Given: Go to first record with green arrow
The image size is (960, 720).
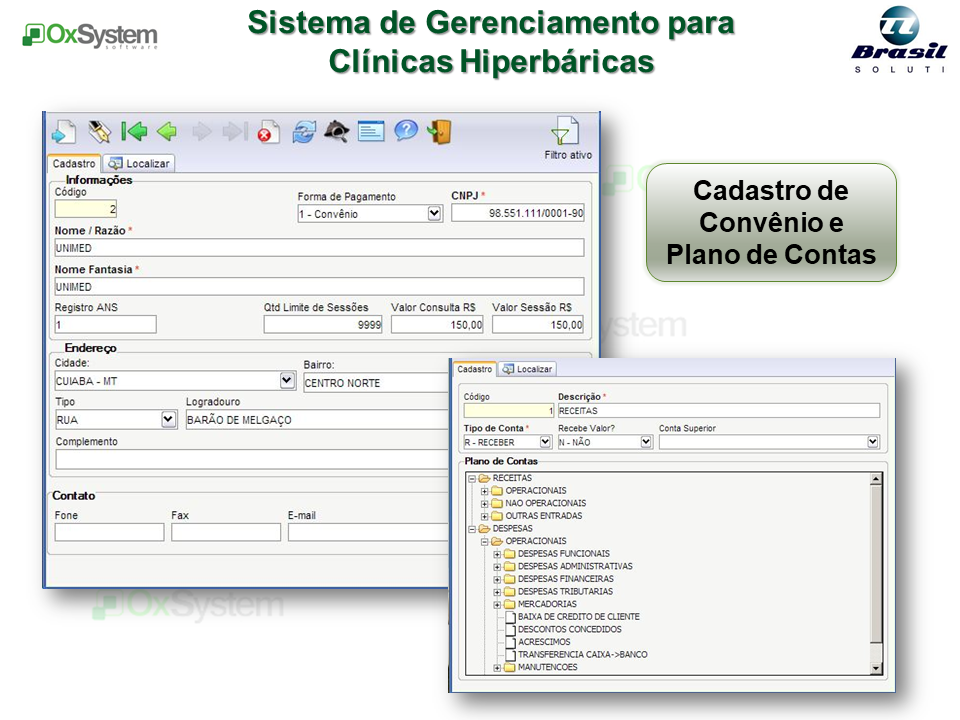Looking at the screenshot, I should pos(134,132).
